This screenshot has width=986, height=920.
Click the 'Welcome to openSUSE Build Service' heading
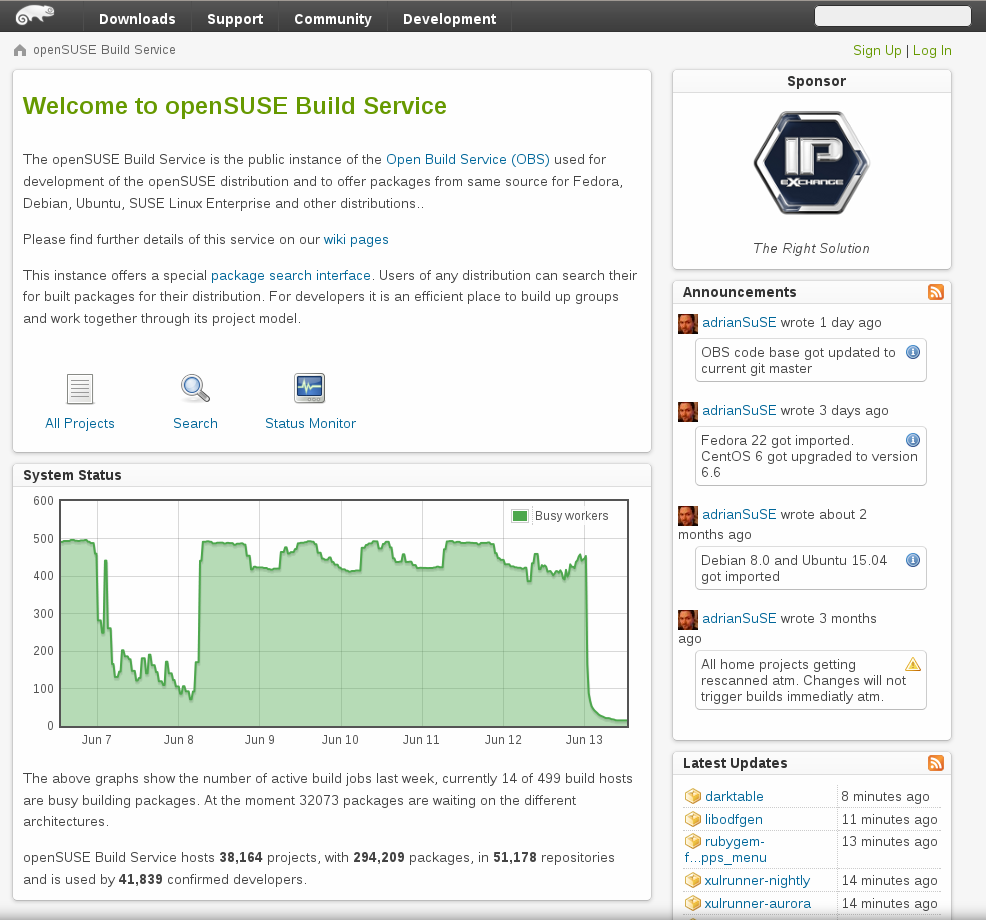point(235,106)
